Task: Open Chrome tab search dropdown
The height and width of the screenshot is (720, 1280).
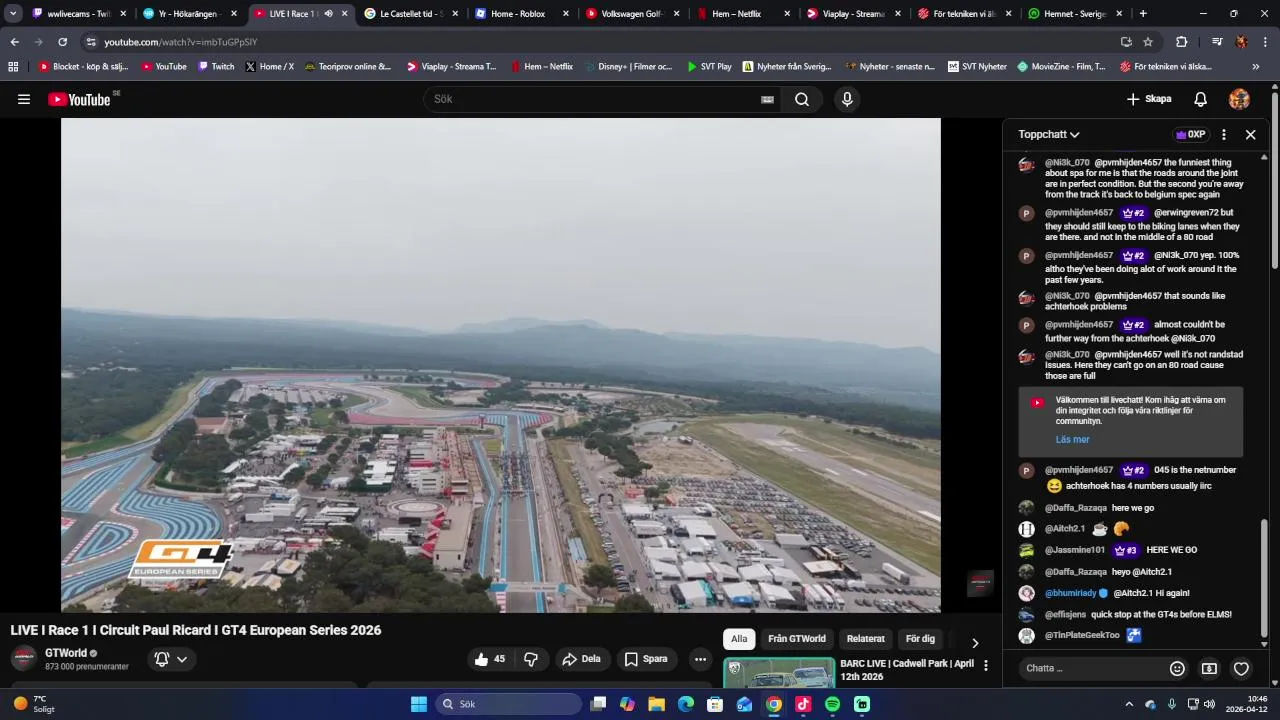Action: (x=13, y=14)
